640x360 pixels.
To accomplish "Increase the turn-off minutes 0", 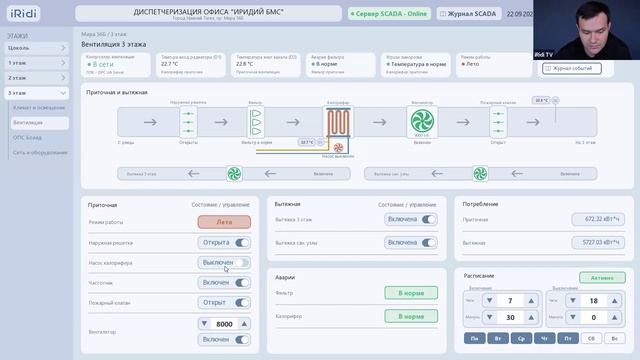I will point(614,317).
